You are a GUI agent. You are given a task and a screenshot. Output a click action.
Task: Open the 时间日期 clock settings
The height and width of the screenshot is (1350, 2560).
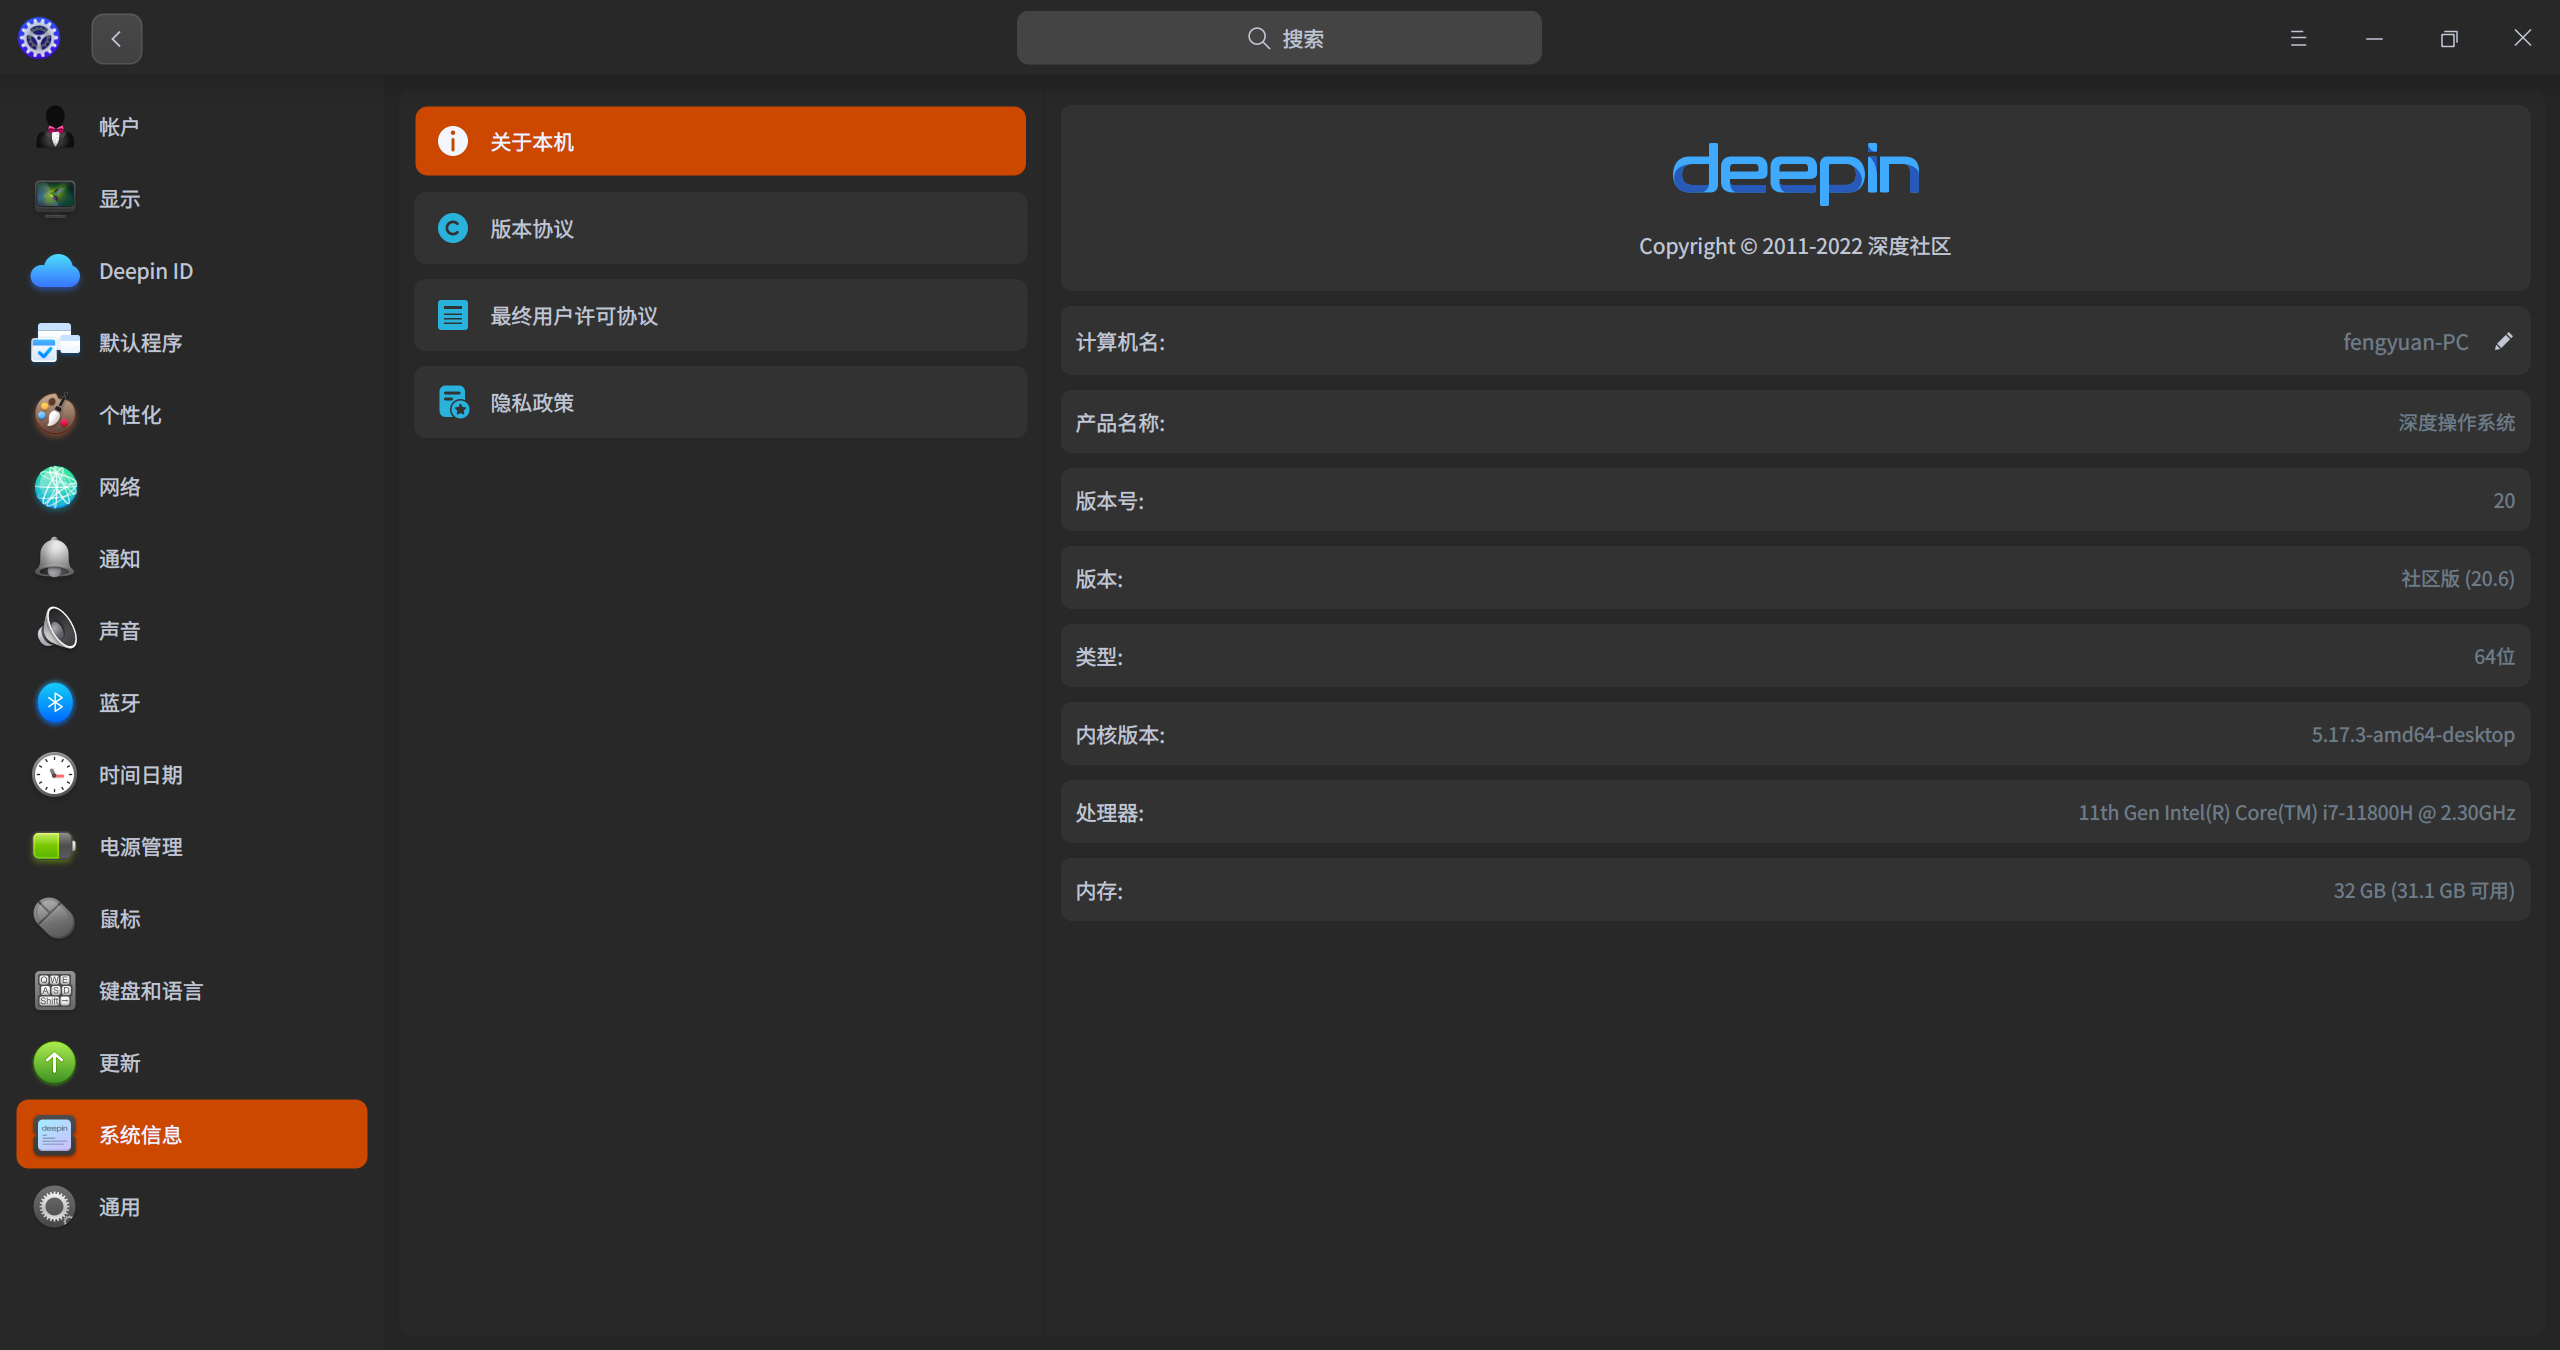pos(140,775)
